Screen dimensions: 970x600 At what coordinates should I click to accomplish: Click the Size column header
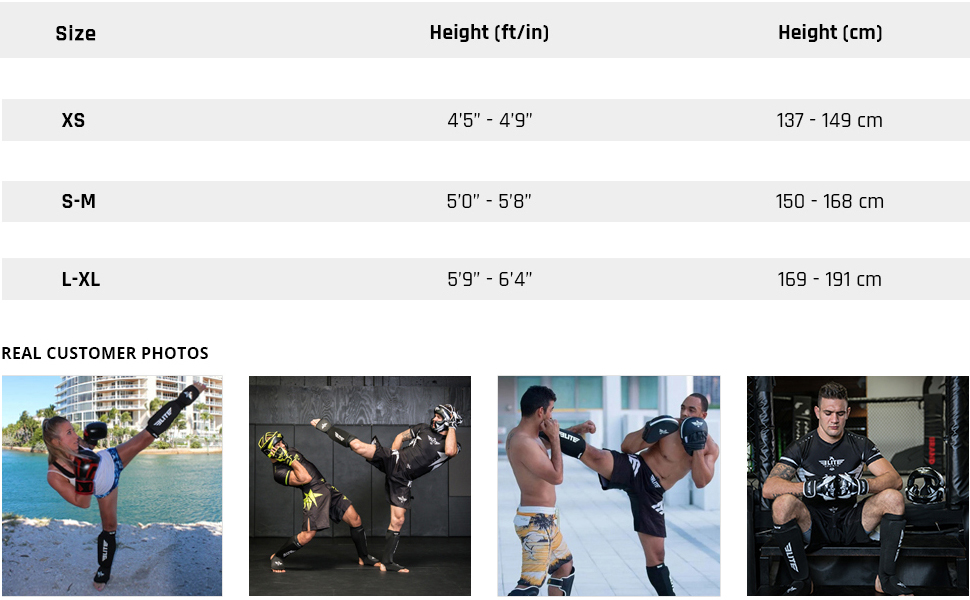[x=76, y=33]
